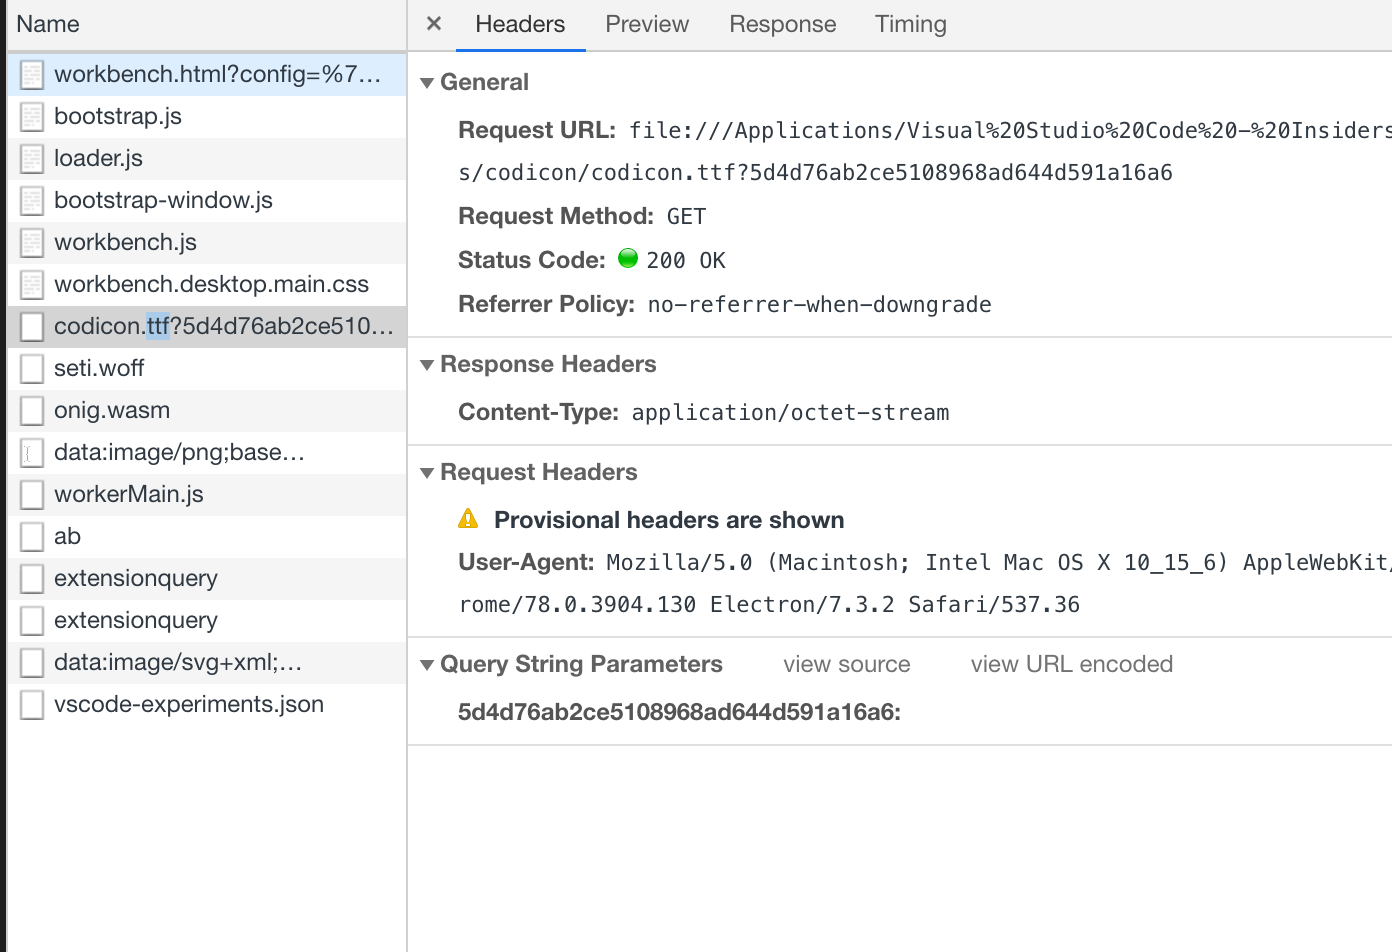Screen dimensions: 1392x952
Task: Open the Timing tab
Action: coord(910,24)
